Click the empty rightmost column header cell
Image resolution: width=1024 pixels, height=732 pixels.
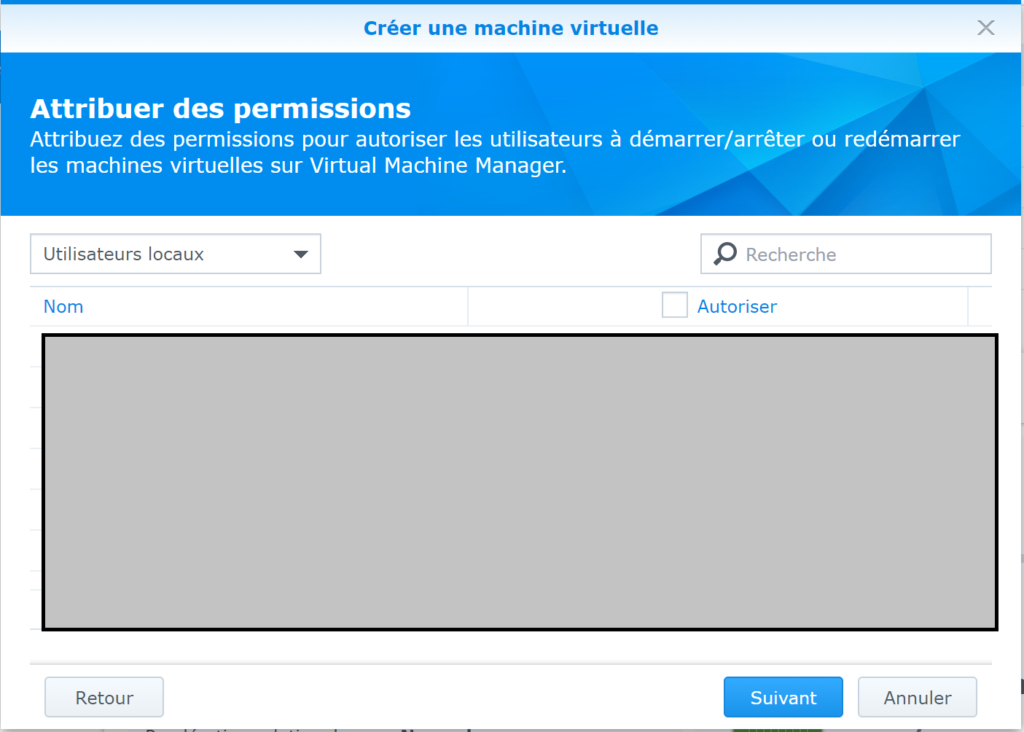click(980, 307)
